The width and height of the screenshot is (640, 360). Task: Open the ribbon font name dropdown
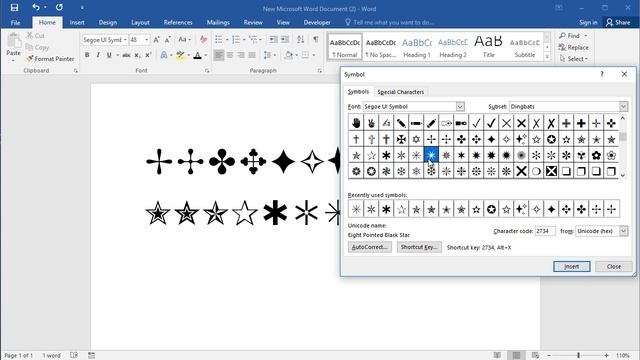125,40
